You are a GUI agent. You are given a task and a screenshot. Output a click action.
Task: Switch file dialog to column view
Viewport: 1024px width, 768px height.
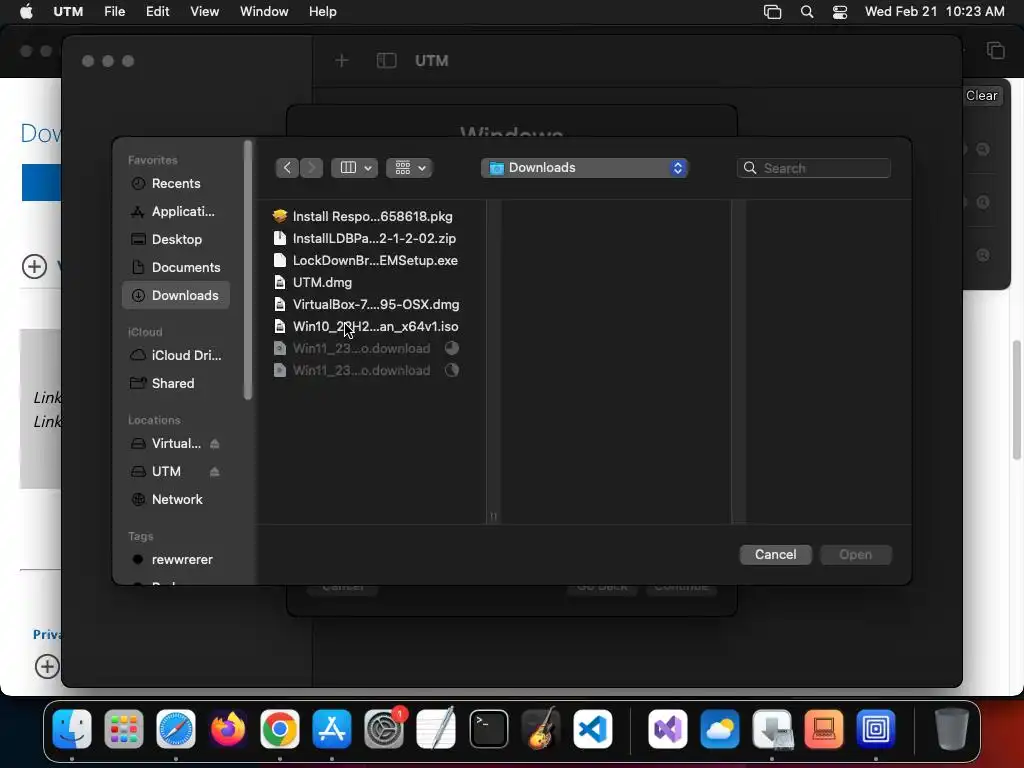(355, 168)
